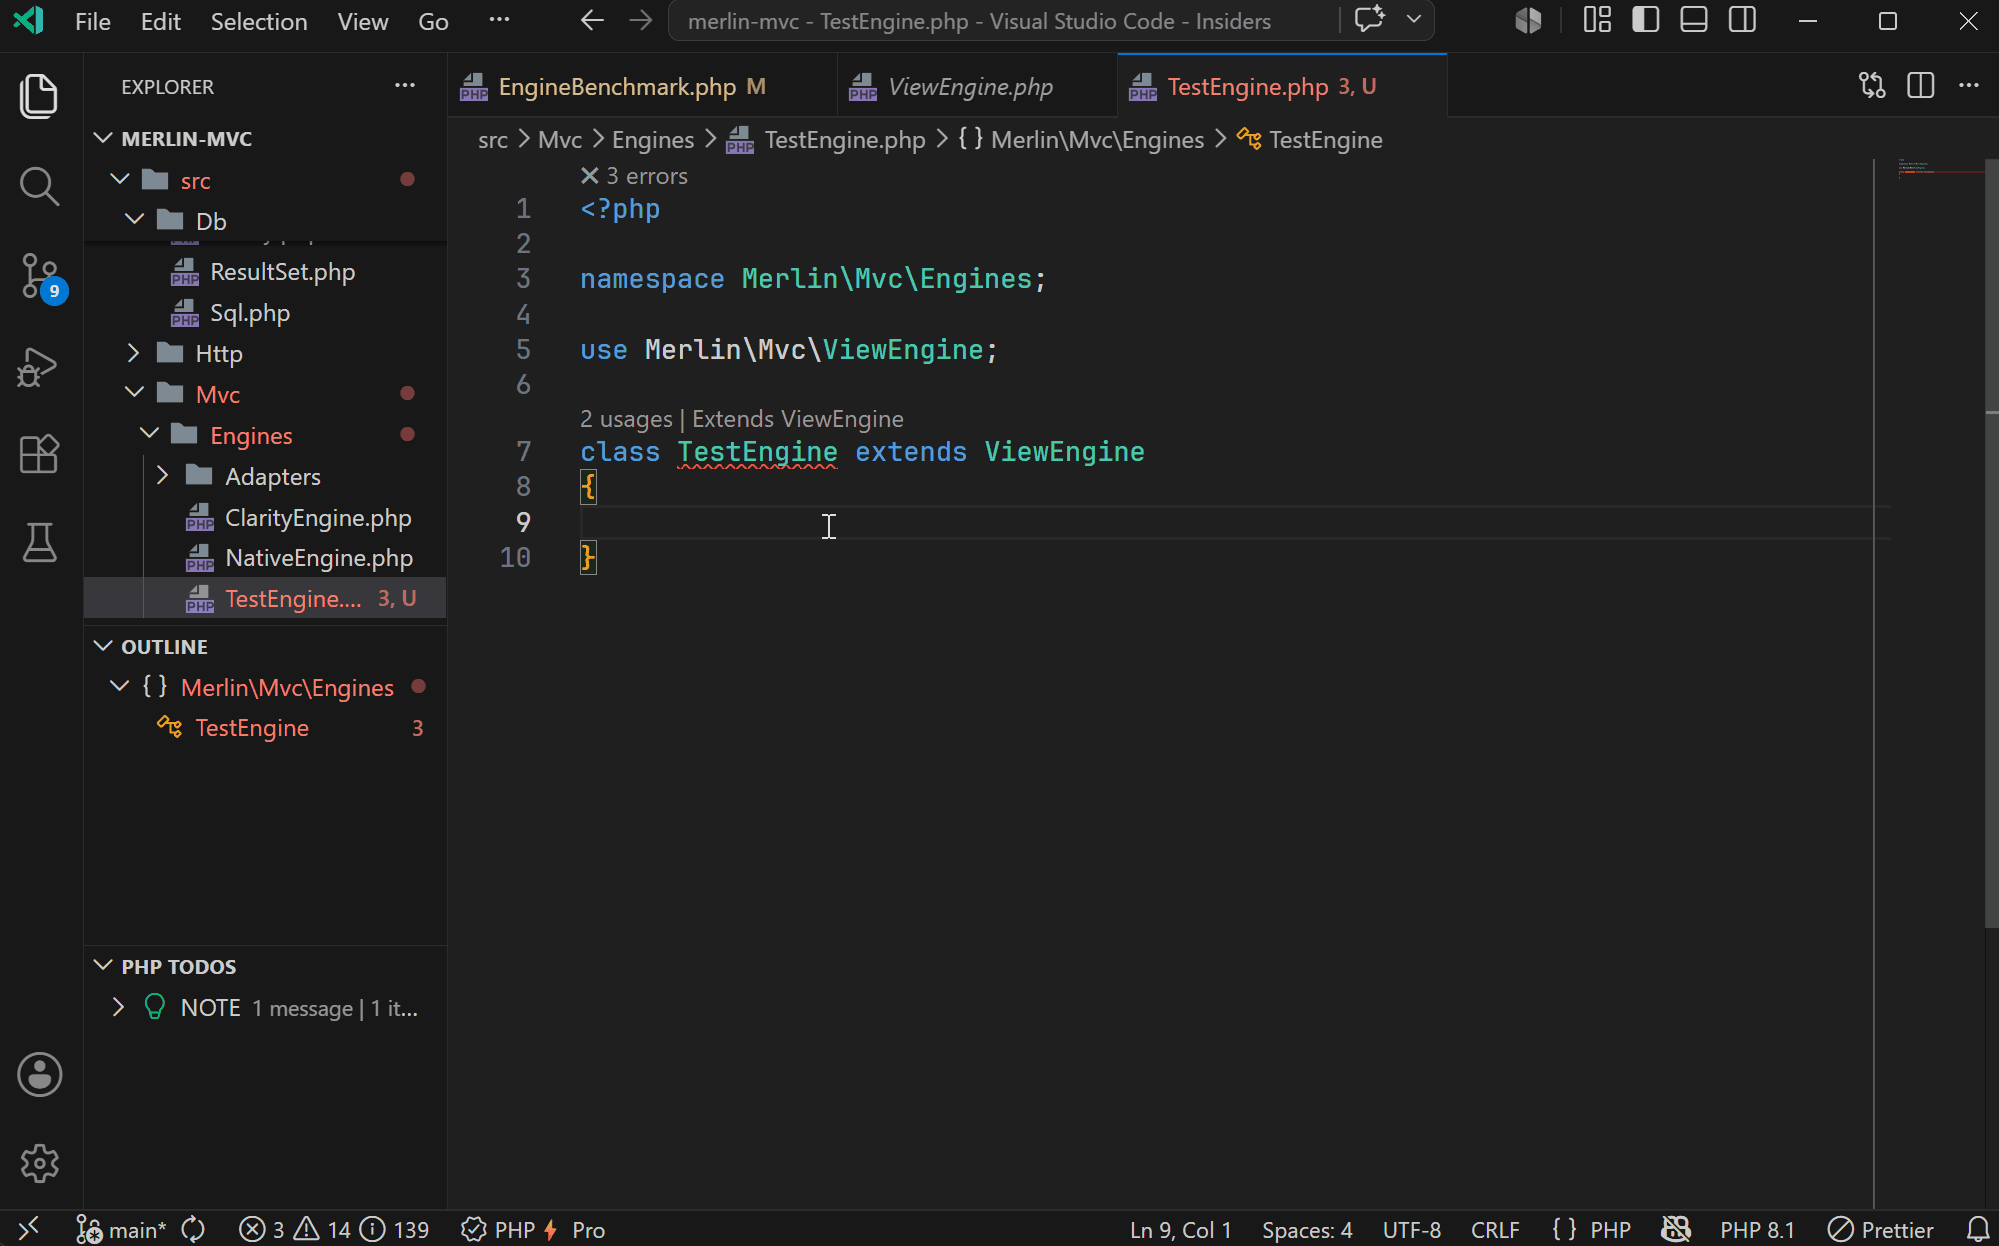Screen dimensions: 1999x1246
Task: Toggle the Secondary Side Bar
Action: click(1742, 20)
